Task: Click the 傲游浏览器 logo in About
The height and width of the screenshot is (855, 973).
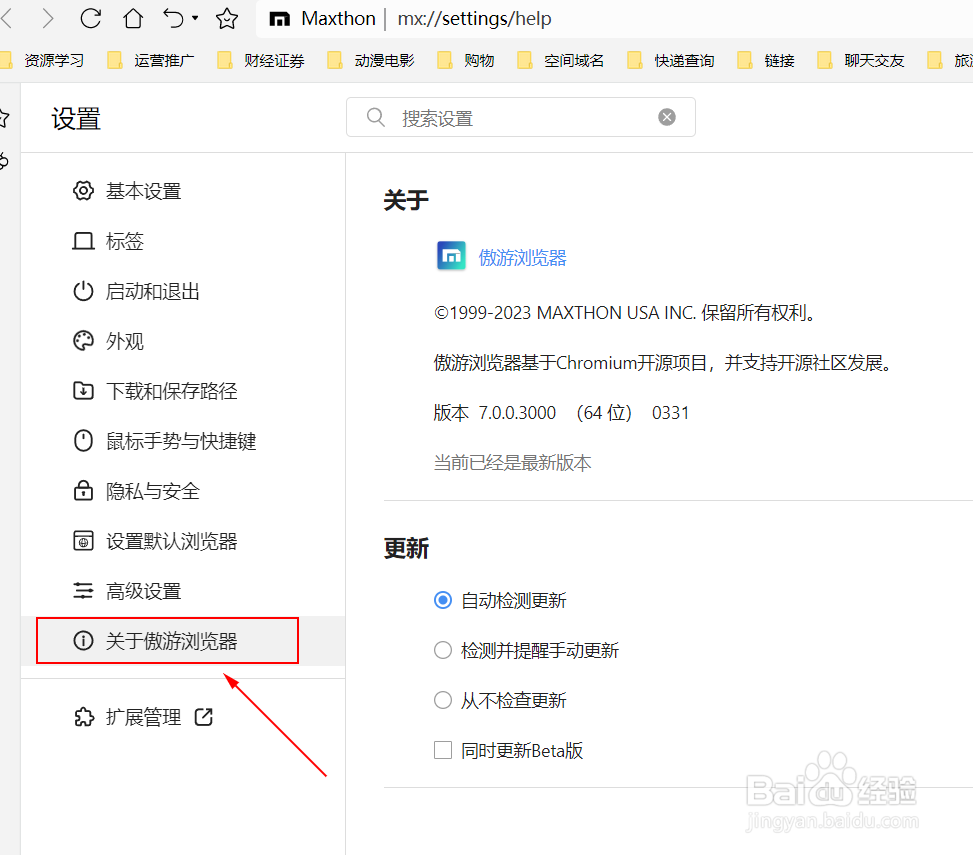Action: [x=451, y=256]
